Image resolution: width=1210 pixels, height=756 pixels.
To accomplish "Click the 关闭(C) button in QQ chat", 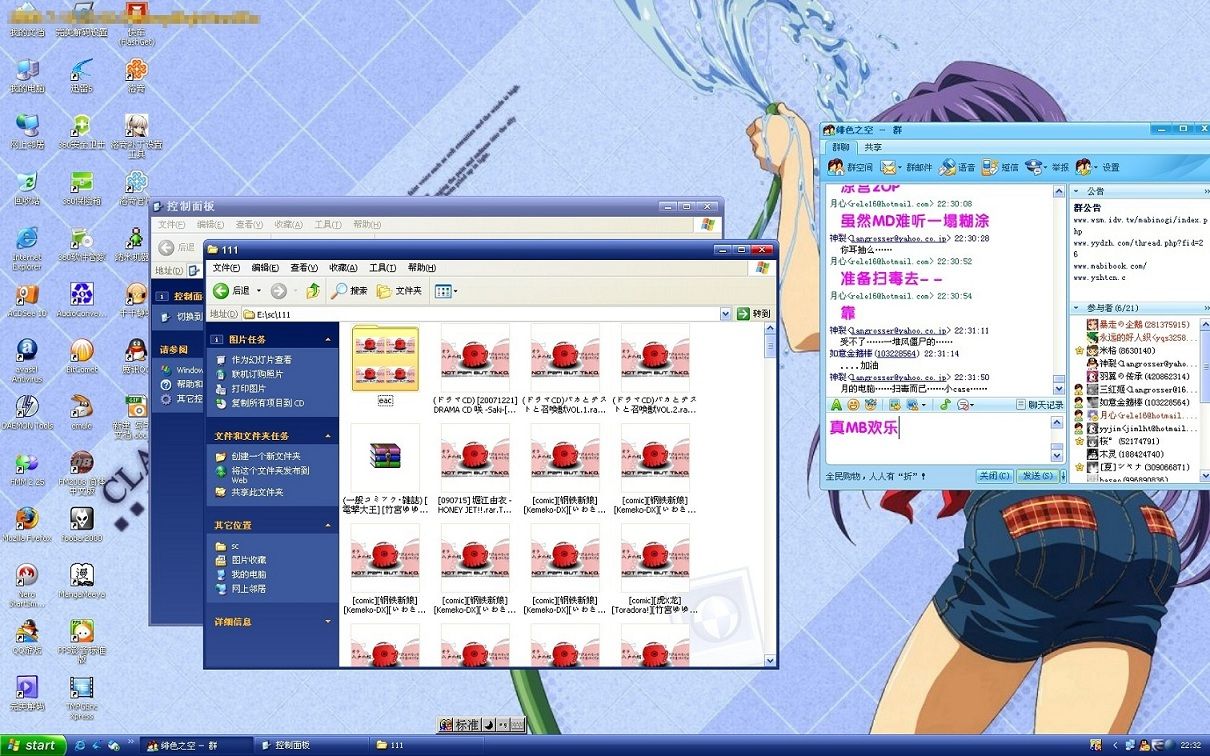I will pos(995,476).
